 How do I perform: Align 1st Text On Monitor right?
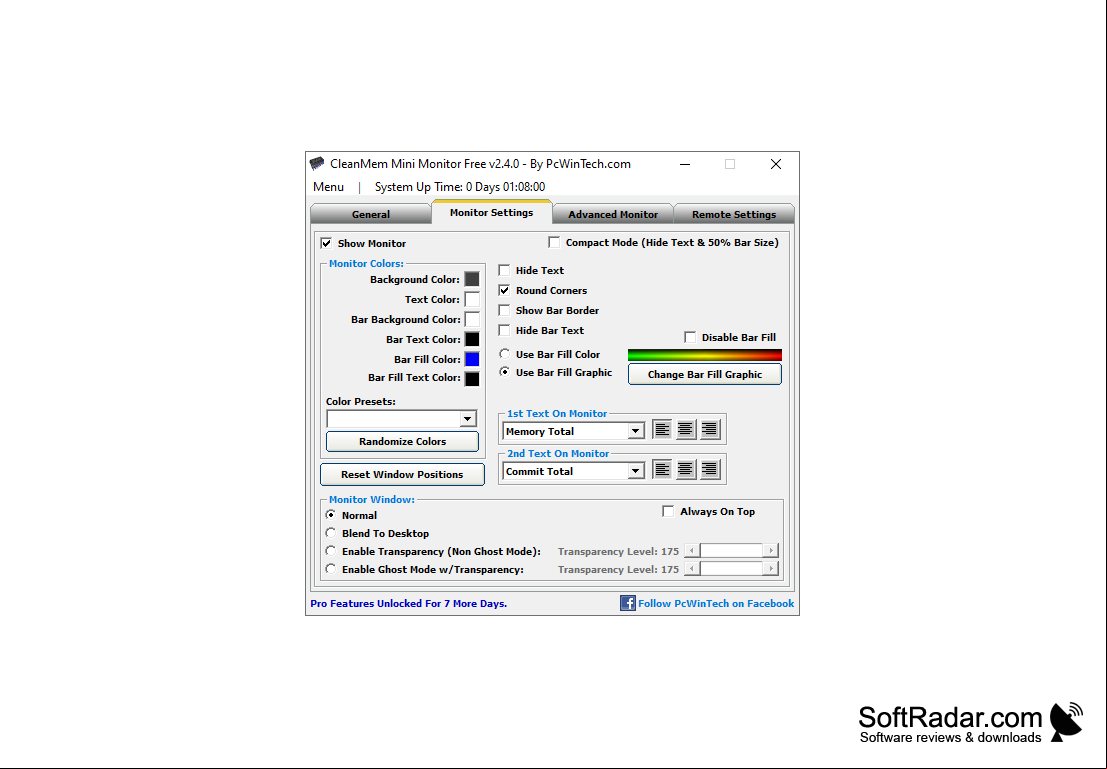click(x=710, y=429)
